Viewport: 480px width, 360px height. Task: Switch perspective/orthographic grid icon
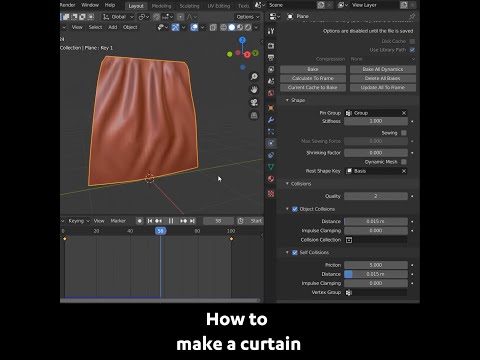click(254, 115)
